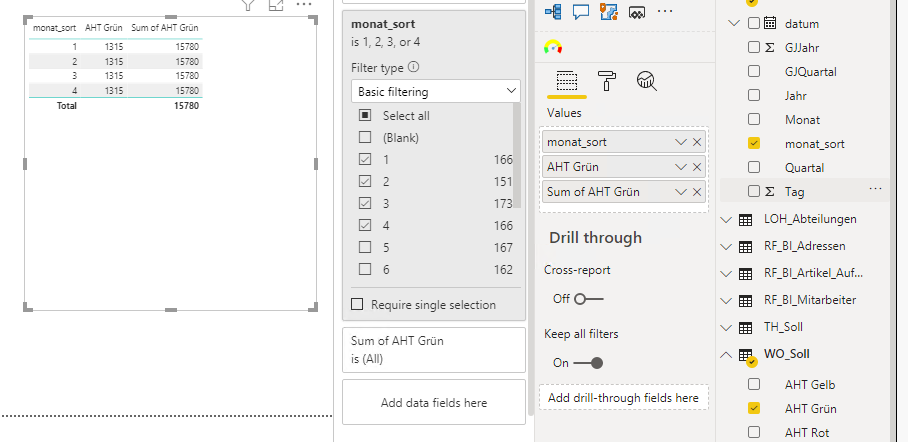
Task: Click the Add data fields here box
Action: coord(434,403)
